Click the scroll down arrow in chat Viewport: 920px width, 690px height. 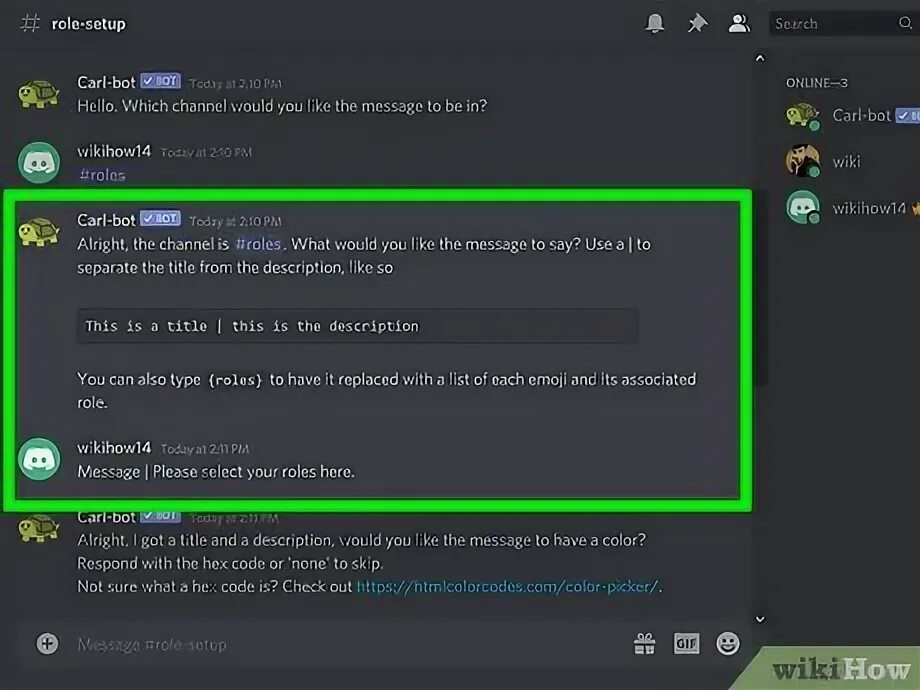point(760,619)
